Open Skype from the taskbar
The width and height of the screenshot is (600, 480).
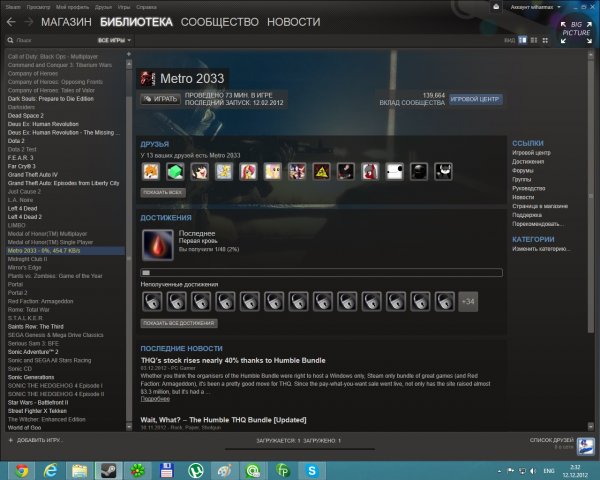coord(312,470)
